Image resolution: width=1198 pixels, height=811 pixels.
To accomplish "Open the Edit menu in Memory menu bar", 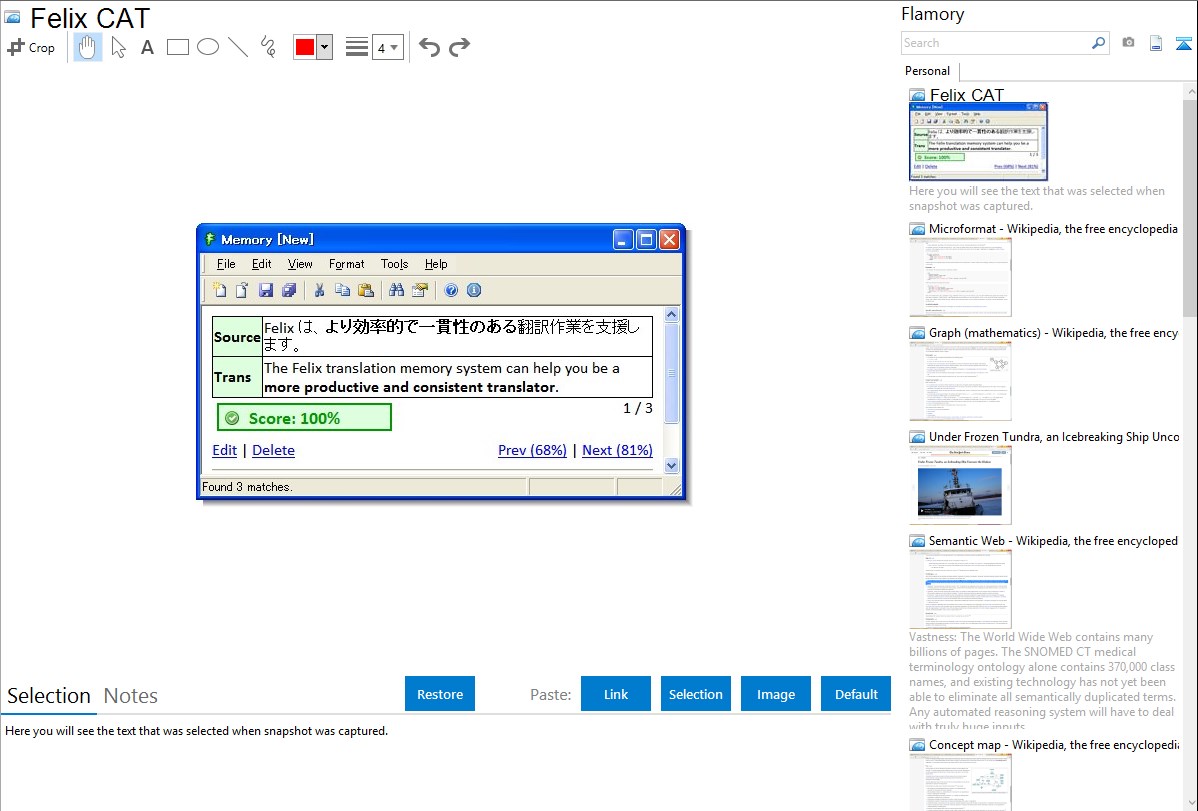I will coord(261,264).
